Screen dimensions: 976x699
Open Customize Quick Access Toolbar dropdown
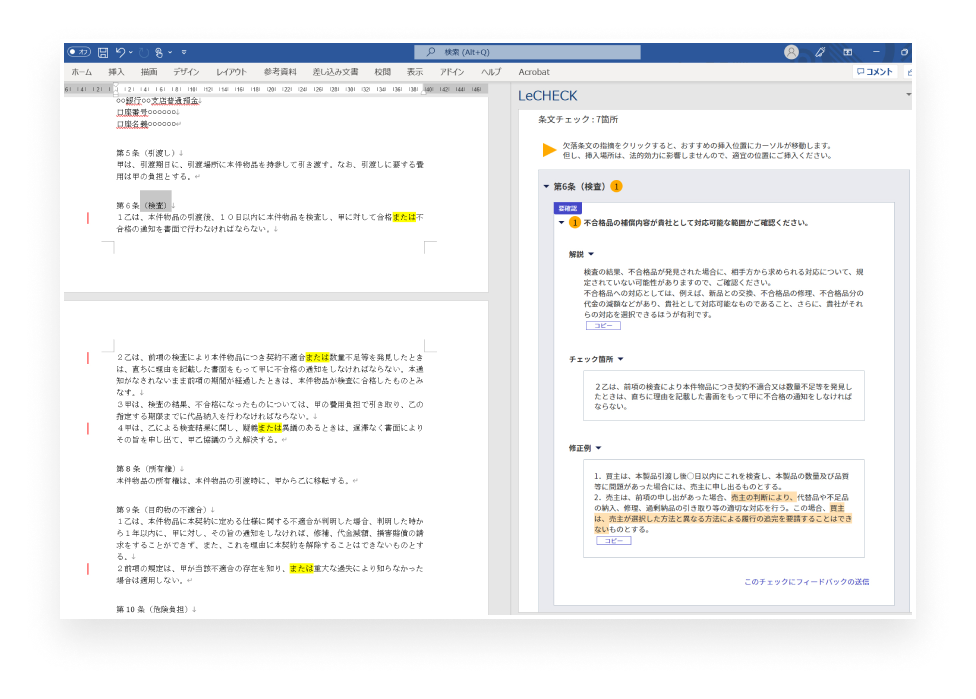(184, 52)
